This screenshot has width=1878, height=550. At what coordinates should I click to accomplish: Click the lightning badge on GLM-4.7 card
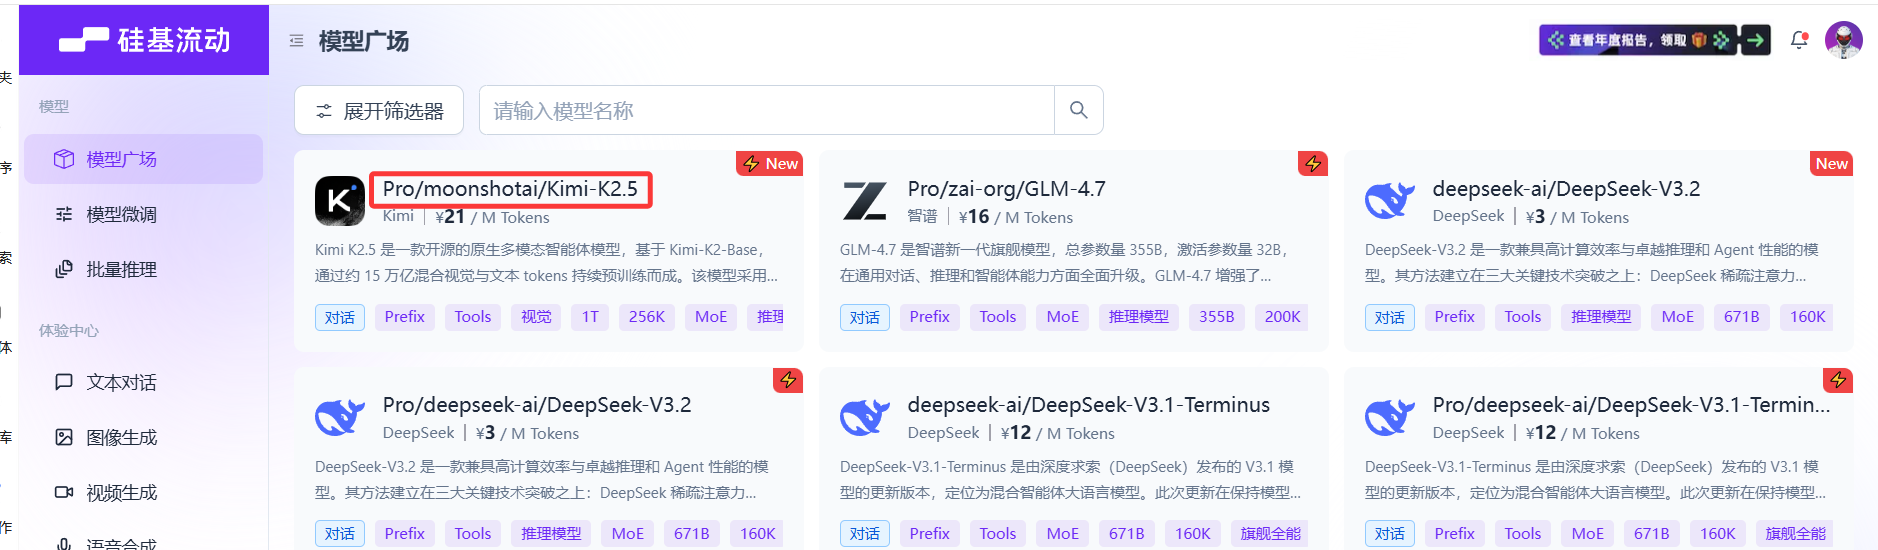coord(1313,163)
